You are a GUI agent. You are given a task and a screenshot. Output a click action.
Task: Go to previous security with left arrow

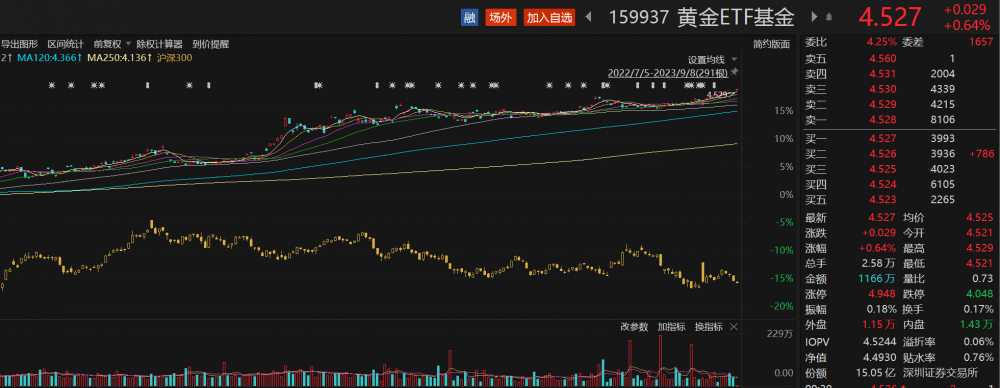coord(588,17)
